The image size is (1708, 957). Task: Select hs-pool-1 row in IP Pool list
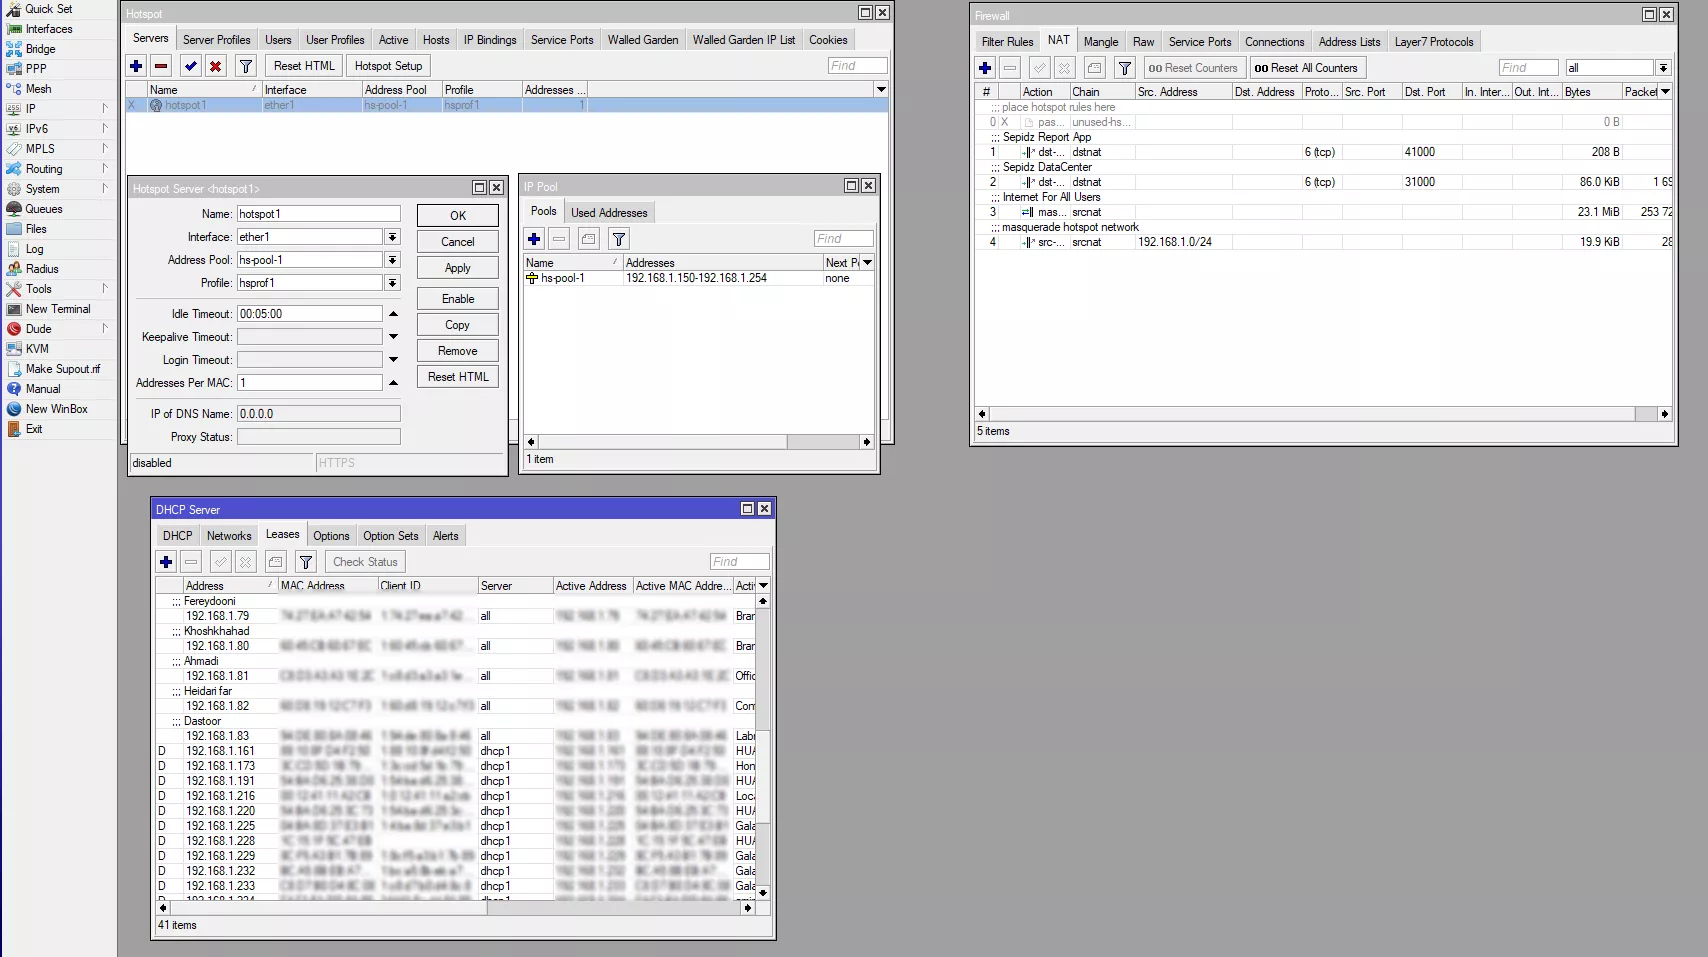[698, 278]
